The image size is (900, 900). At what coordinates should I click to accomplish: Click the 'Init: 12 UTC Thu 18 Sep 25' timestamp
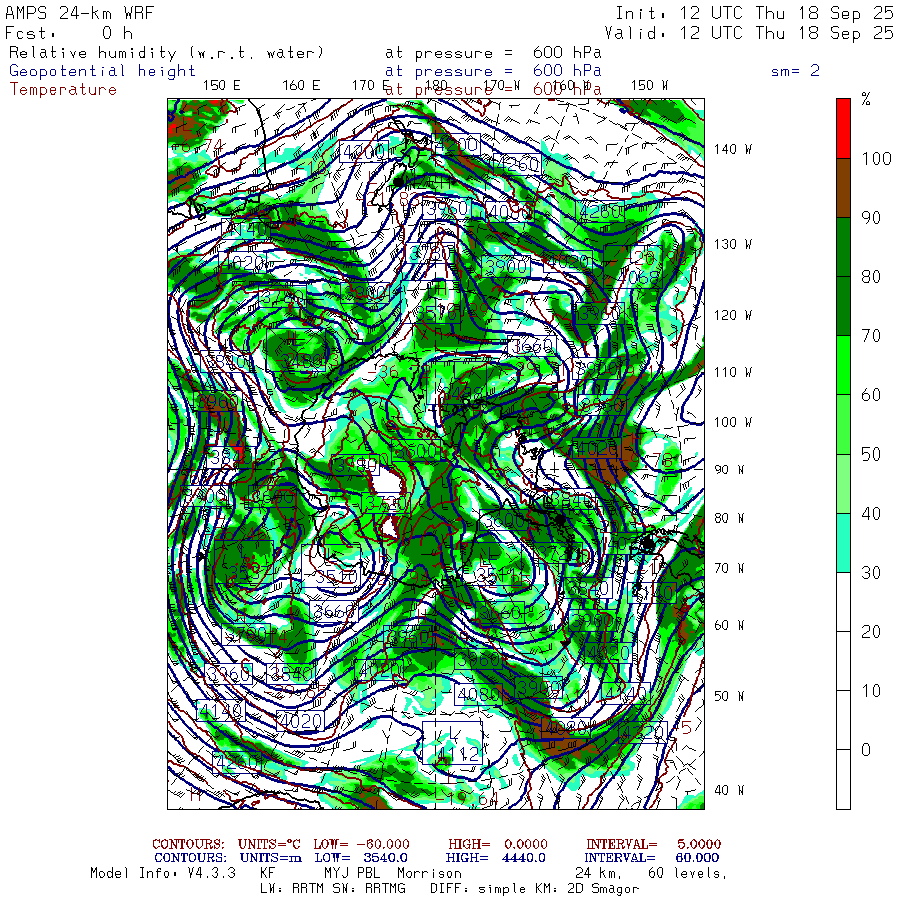754,13
